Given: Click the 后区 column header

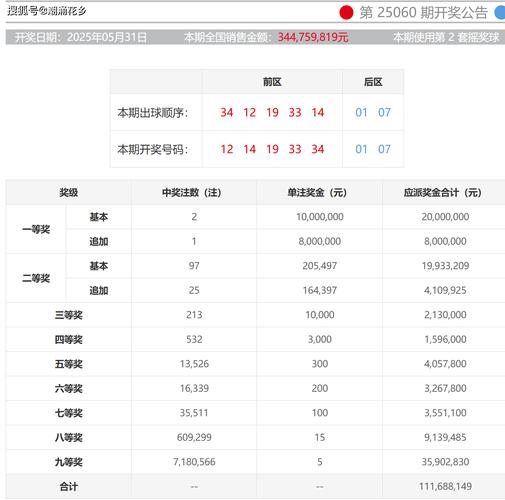Looking at the screenshot, I should click(x=373, y=82).
